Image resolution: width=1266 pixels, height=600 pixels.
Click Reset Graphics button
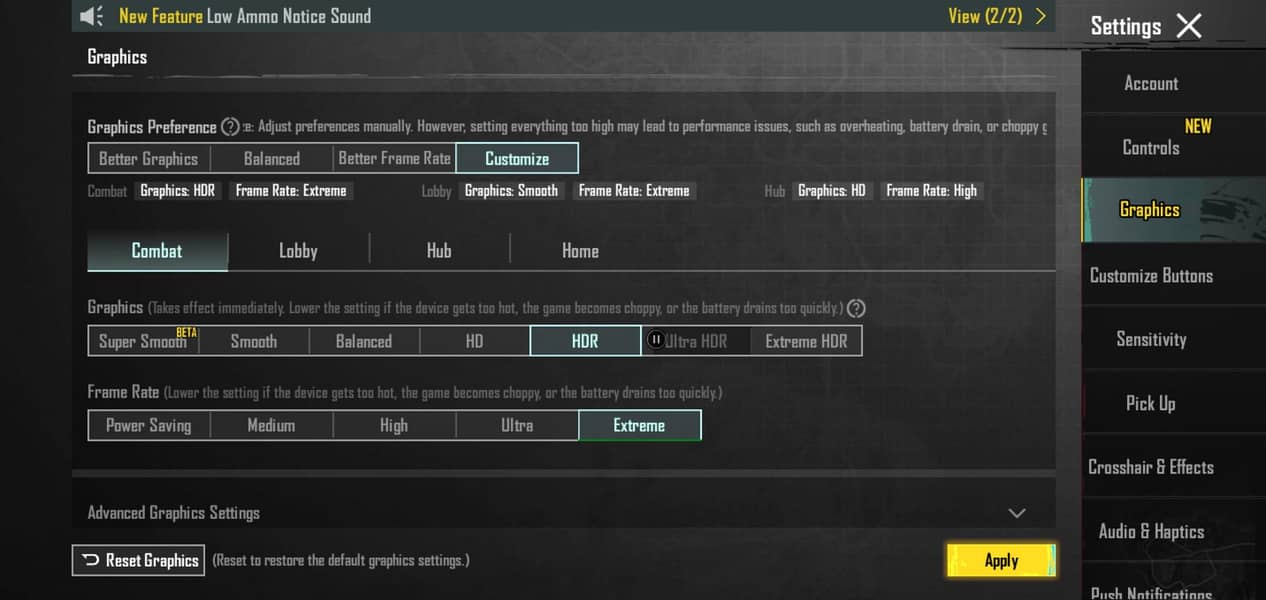pos(138,560)
